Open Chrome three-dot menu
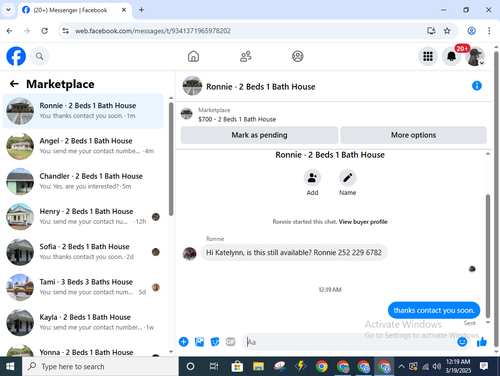500x376 pixels. tap(489, 31)
